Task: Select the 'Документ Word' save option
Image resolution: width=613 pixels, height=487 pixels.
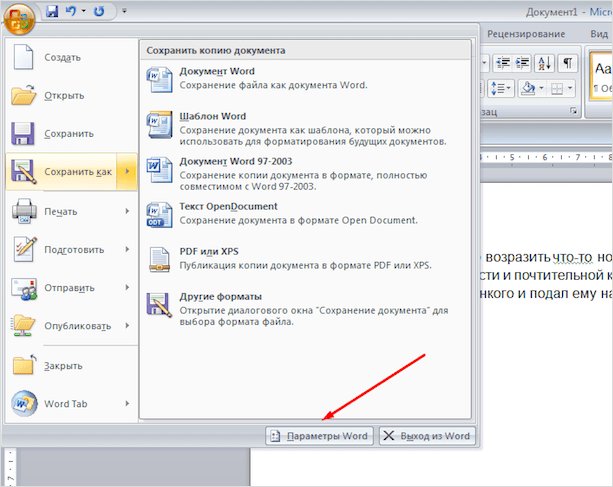Action: [x=217, y=71]
